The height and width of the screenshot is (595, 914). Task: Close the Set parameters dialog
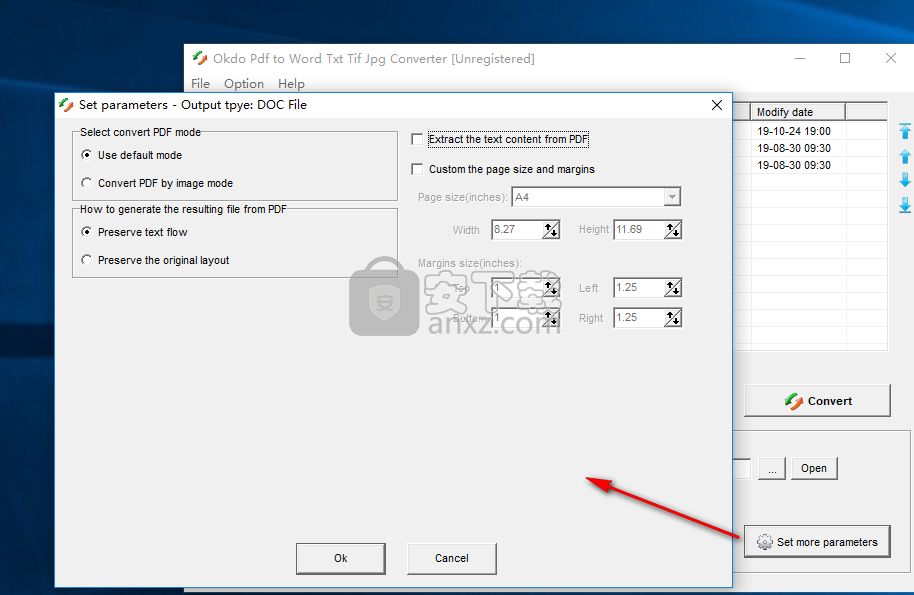point(717,105)
